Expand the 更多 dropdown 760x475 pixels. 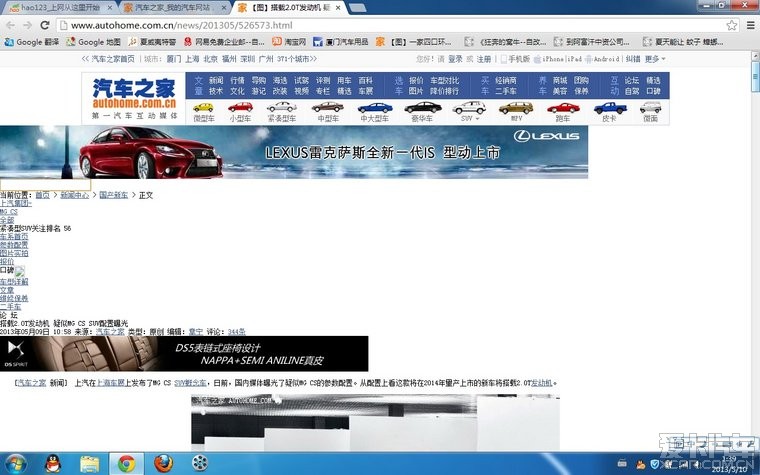coord(655,59)
